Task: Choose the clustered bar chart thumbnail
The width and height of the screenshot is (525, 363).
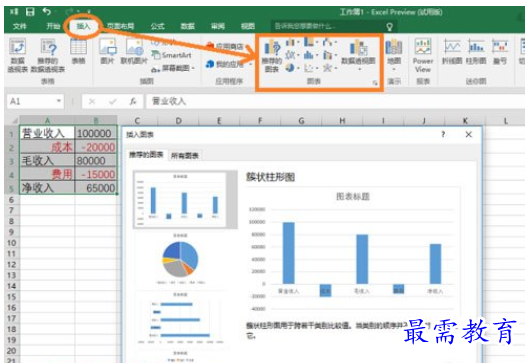Action: click(180, 318)
